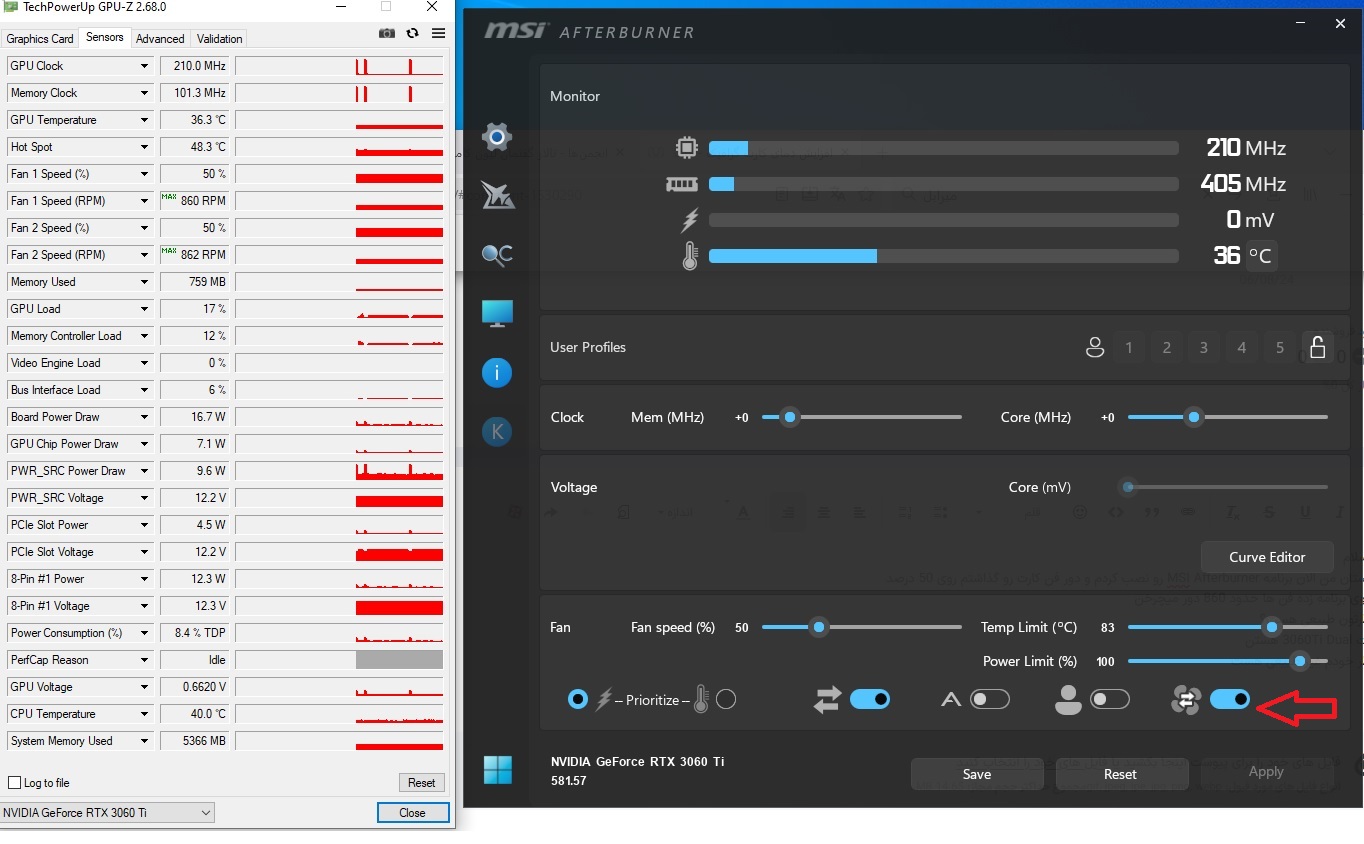The width and height of the screenshot is (1364, 844).
Task: Click the Fan speed slider handle
Action: click(819, 627)
